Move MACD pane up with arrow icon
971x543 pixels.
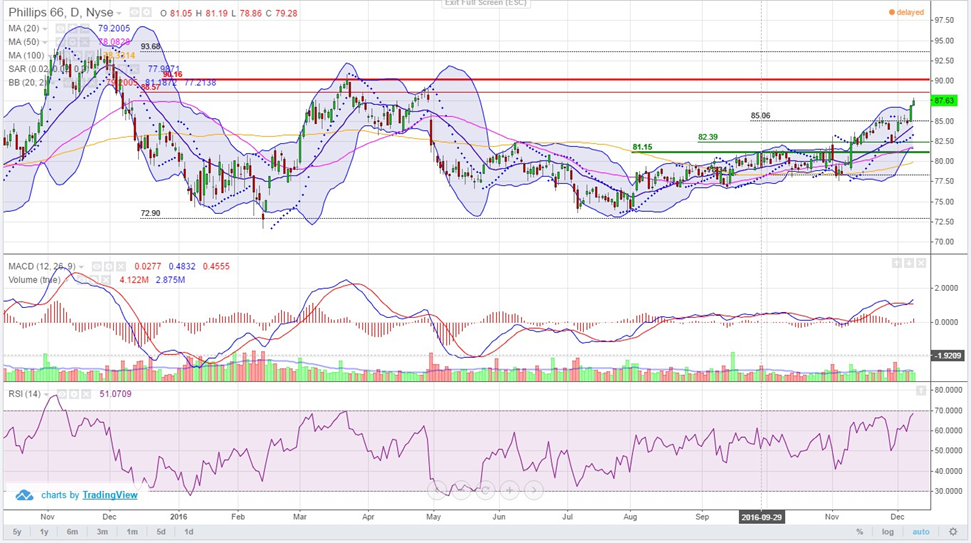tap(897, 264)
